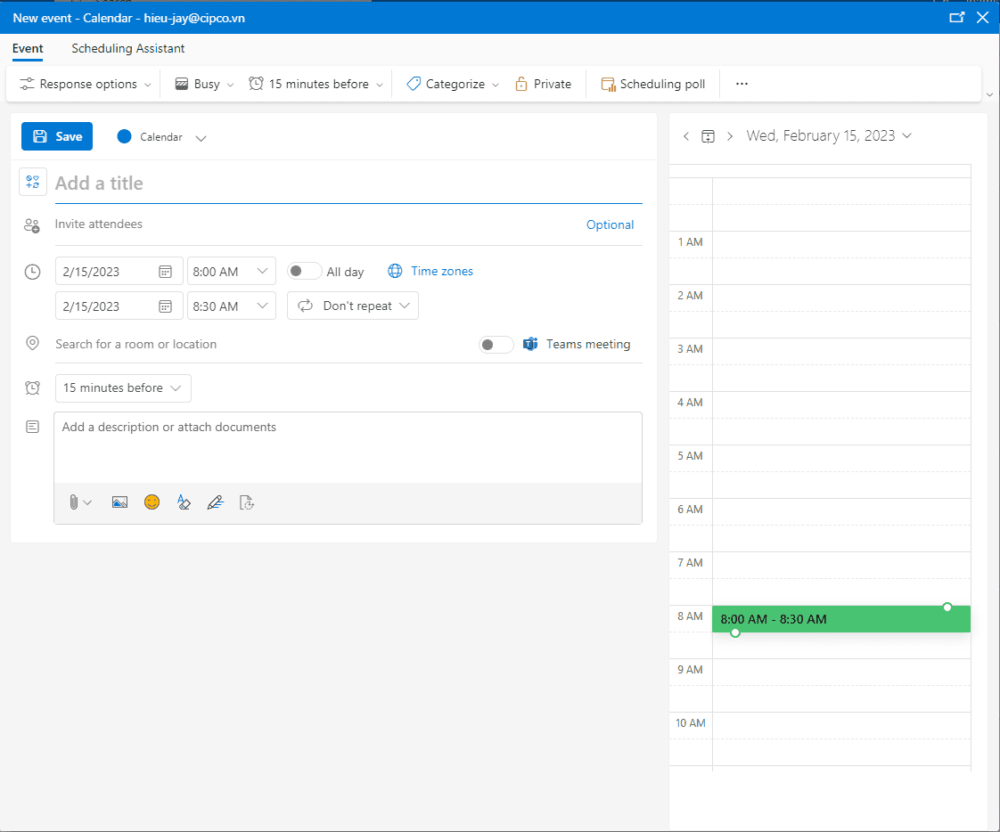The image size is (1000, 832).
Task: Open the more options ellipsis menu
Action: (741, 84)
